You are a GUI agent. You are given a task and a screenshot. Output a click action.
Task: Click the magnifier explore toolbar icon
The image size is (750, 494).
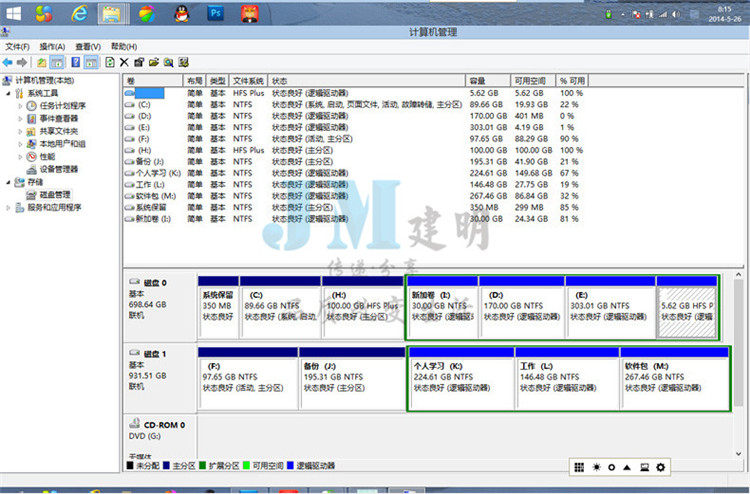(168, 62)
